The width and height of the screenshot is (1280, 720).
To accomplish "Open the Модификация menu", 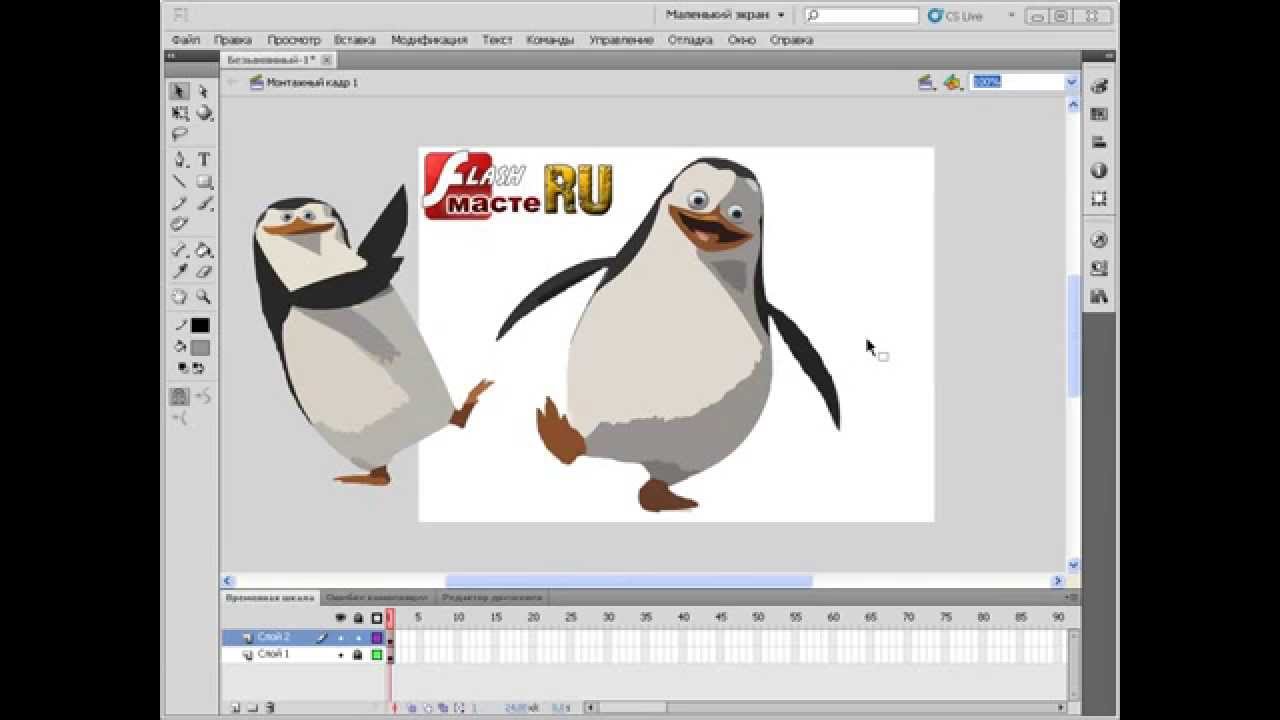I will tap(429, 40).
